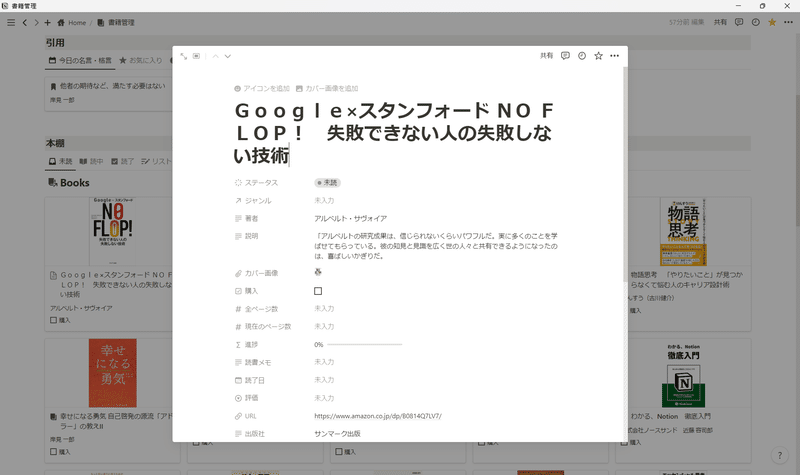Open the NO FLOP! book cover card

click(x=112, y=231)
